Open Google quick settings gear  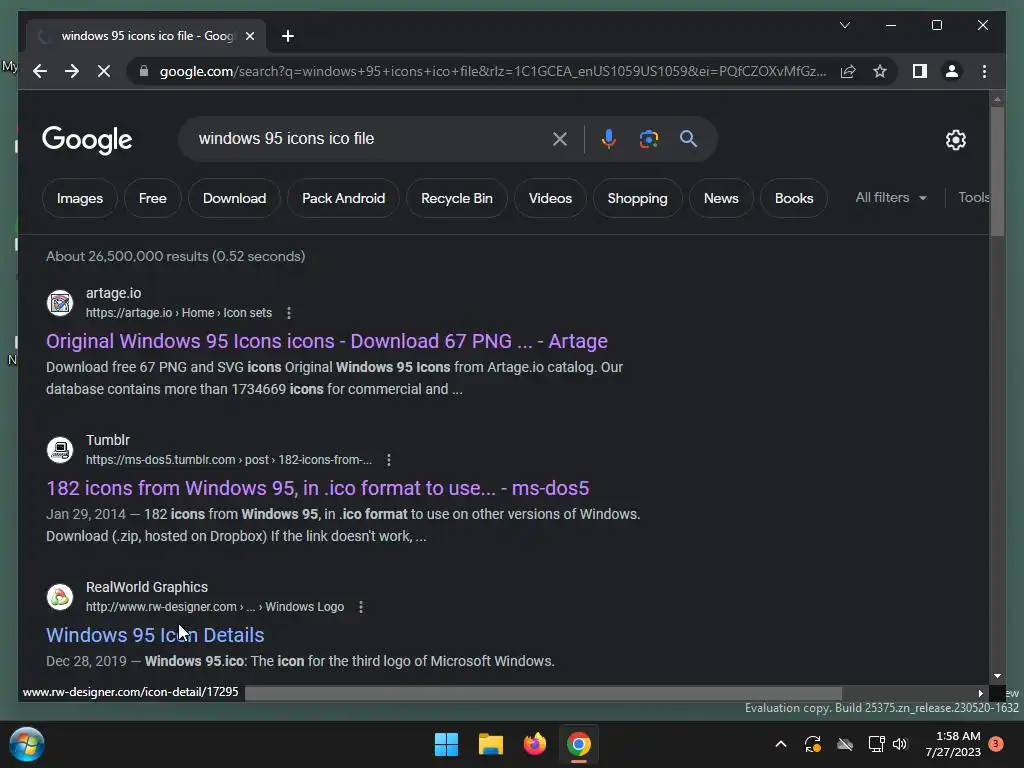[955, 140]
